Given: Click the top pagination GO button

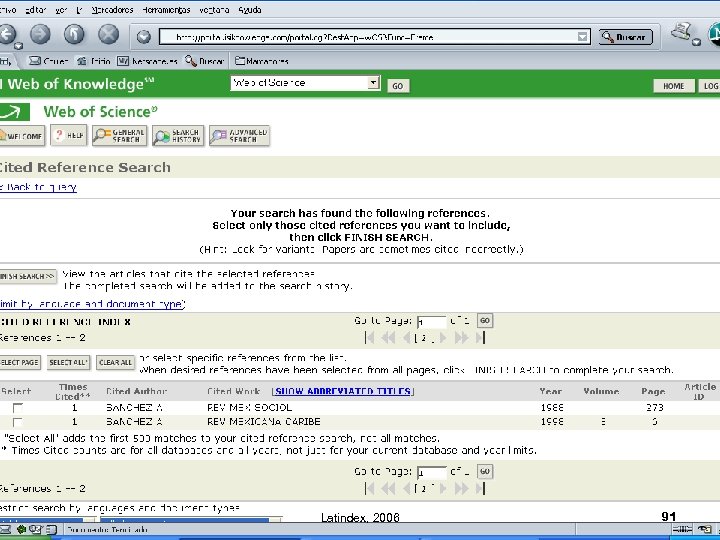Looking at the screenshot, I should 485,321.
